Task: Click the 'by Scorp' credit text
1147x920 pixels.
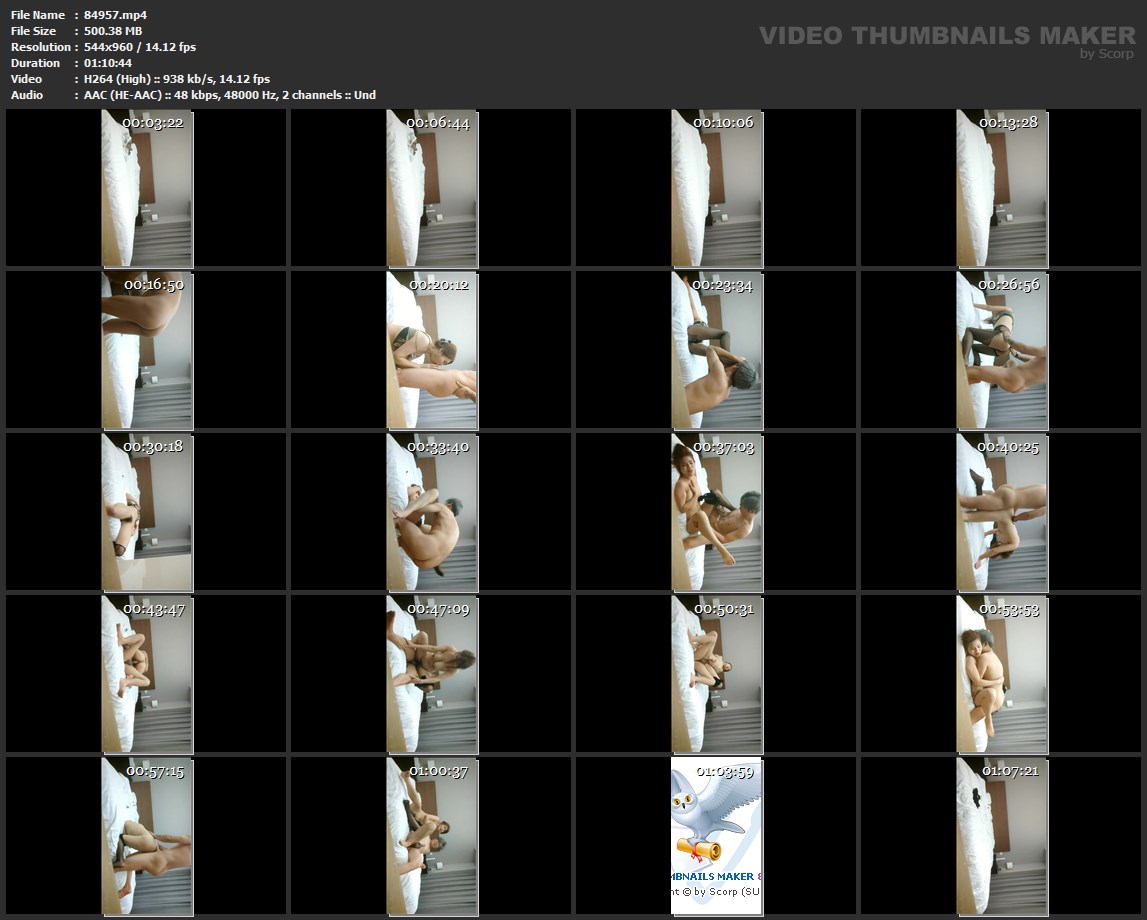Action: 1106,54
